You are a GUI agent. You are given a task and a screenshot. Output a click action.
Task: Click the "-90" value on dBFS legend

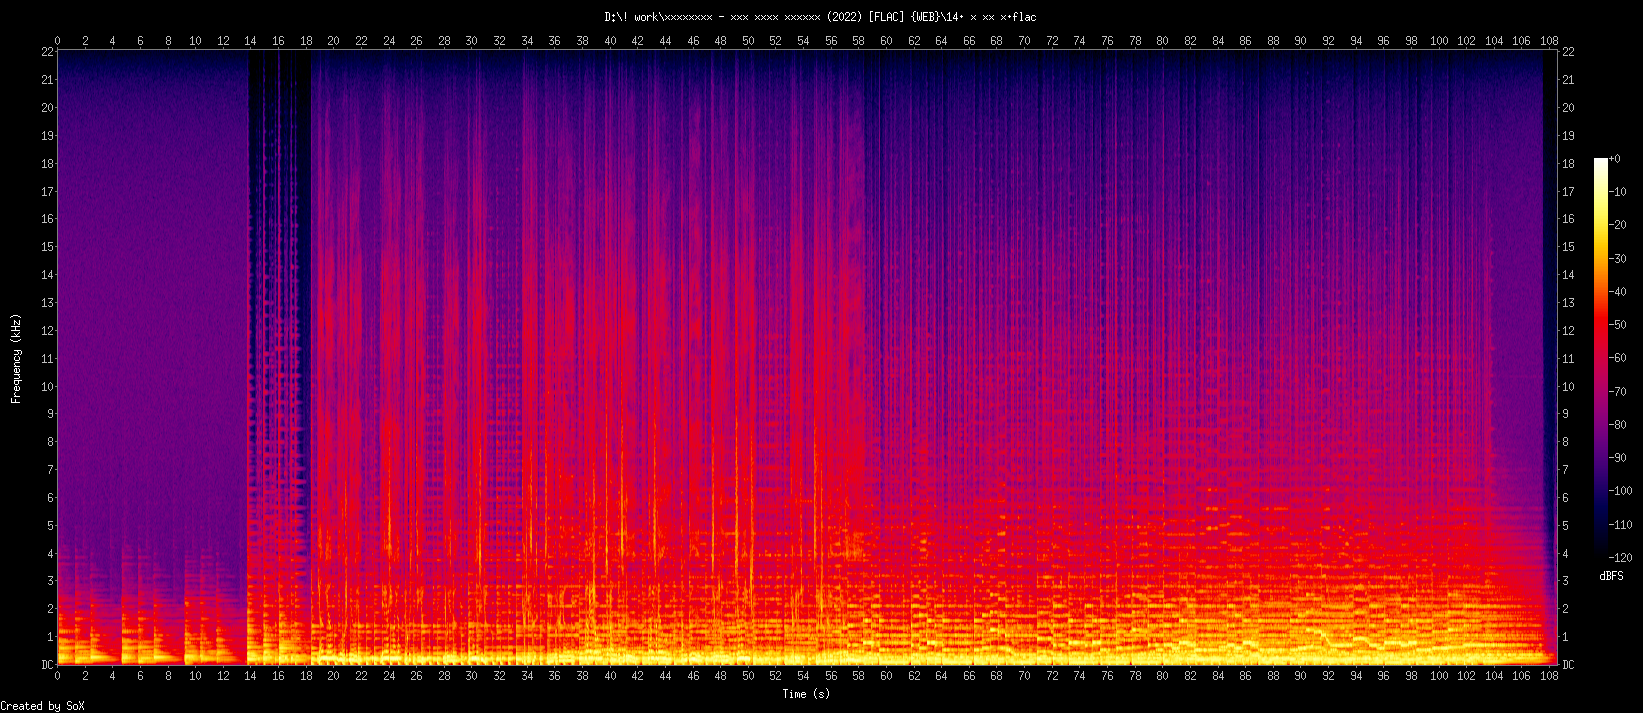[x=1618, y=458]
